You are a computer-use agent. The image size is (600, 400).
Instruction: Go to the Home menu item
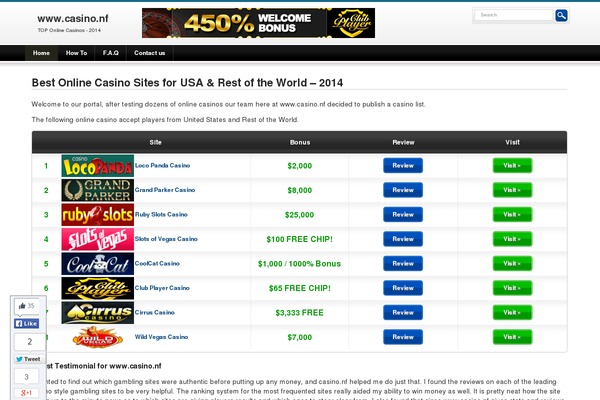pos(41,53)
